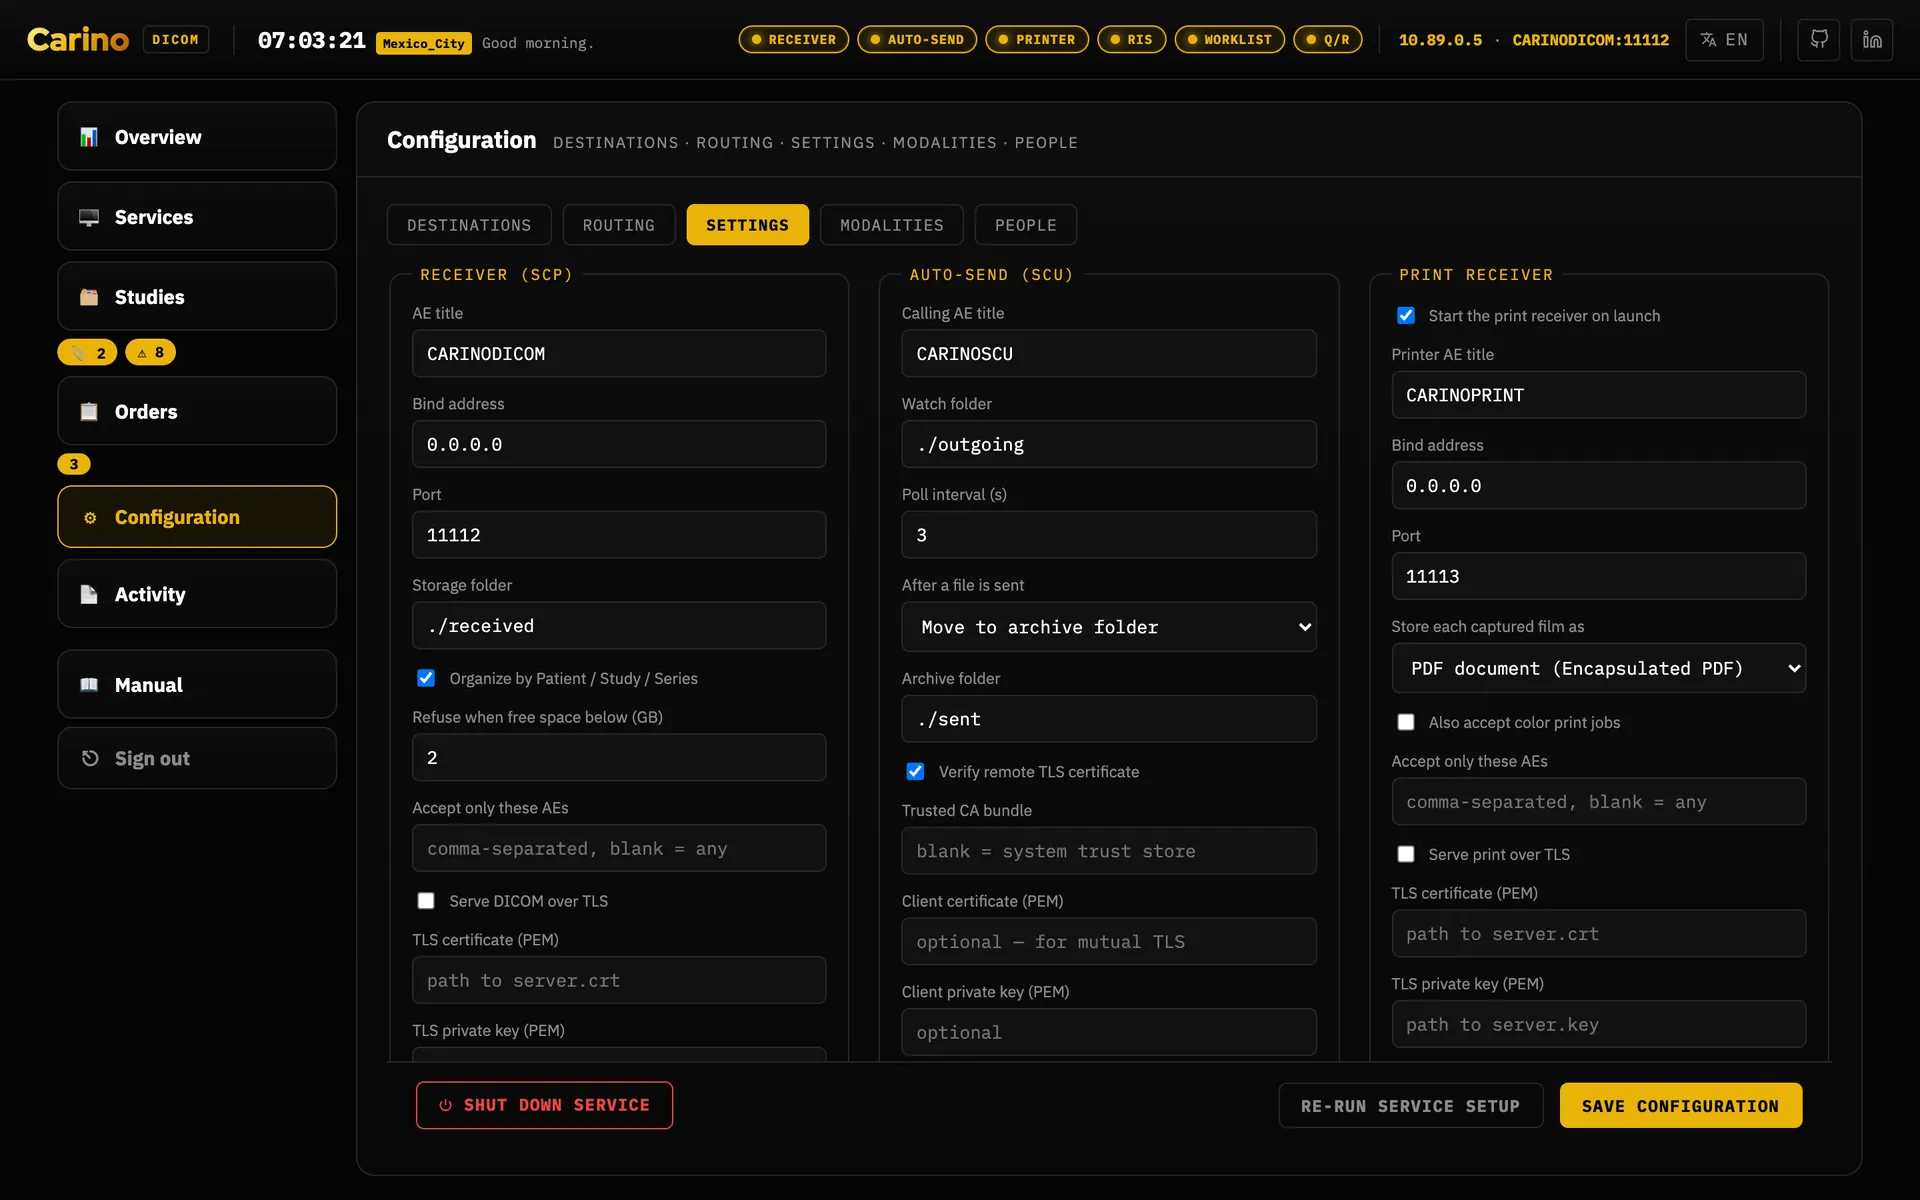Screen dimensions: 1920x1200
Task: Switch to the PEOPLE tab
Action: 1026,225
